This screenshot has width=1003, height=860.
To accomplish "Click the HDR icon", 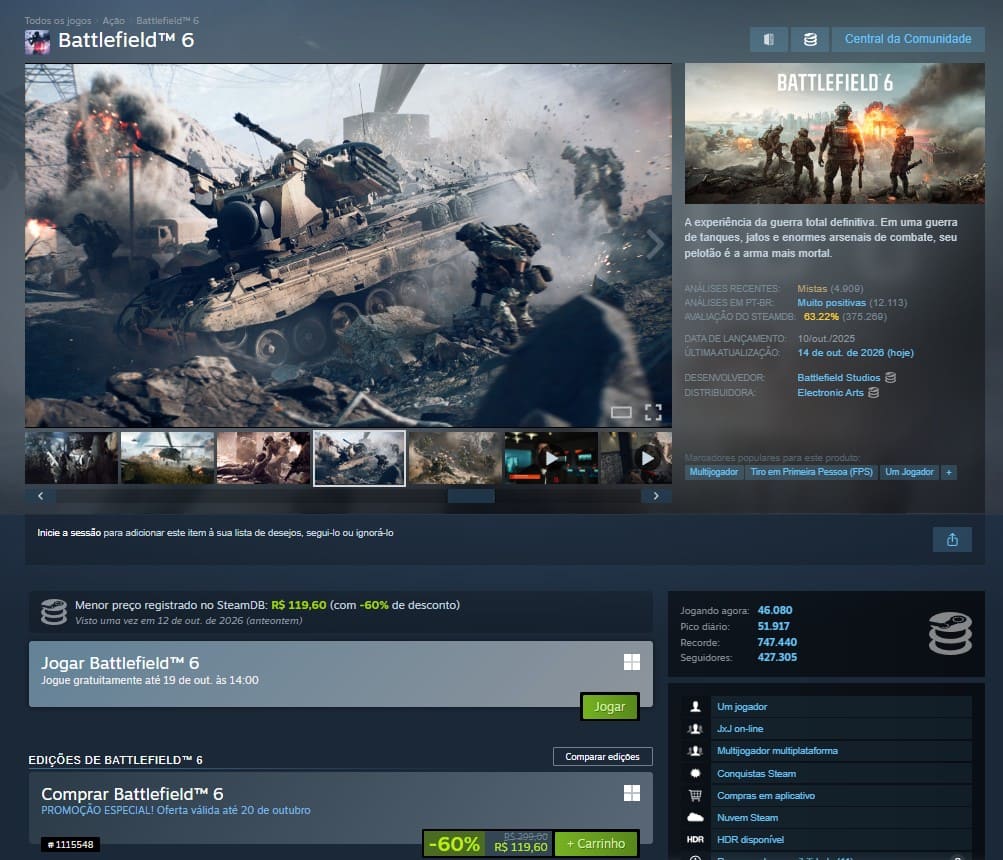I will [x=695, y=840].
